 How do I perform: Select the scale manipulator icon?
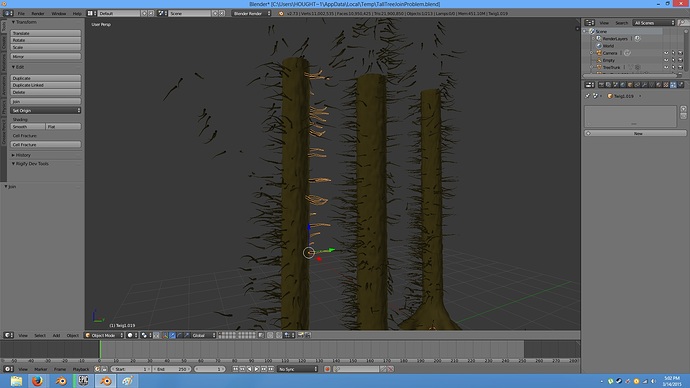[187, 335]
